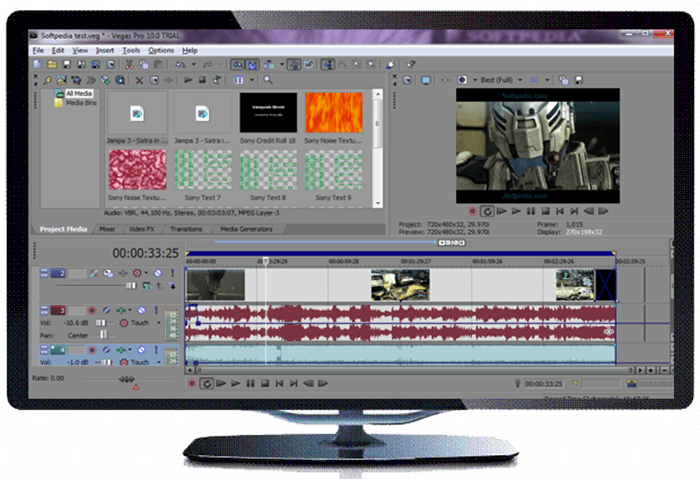Click the What's This help icon
The height and width of the screenshot is (488, 700).
click(411, 65)
